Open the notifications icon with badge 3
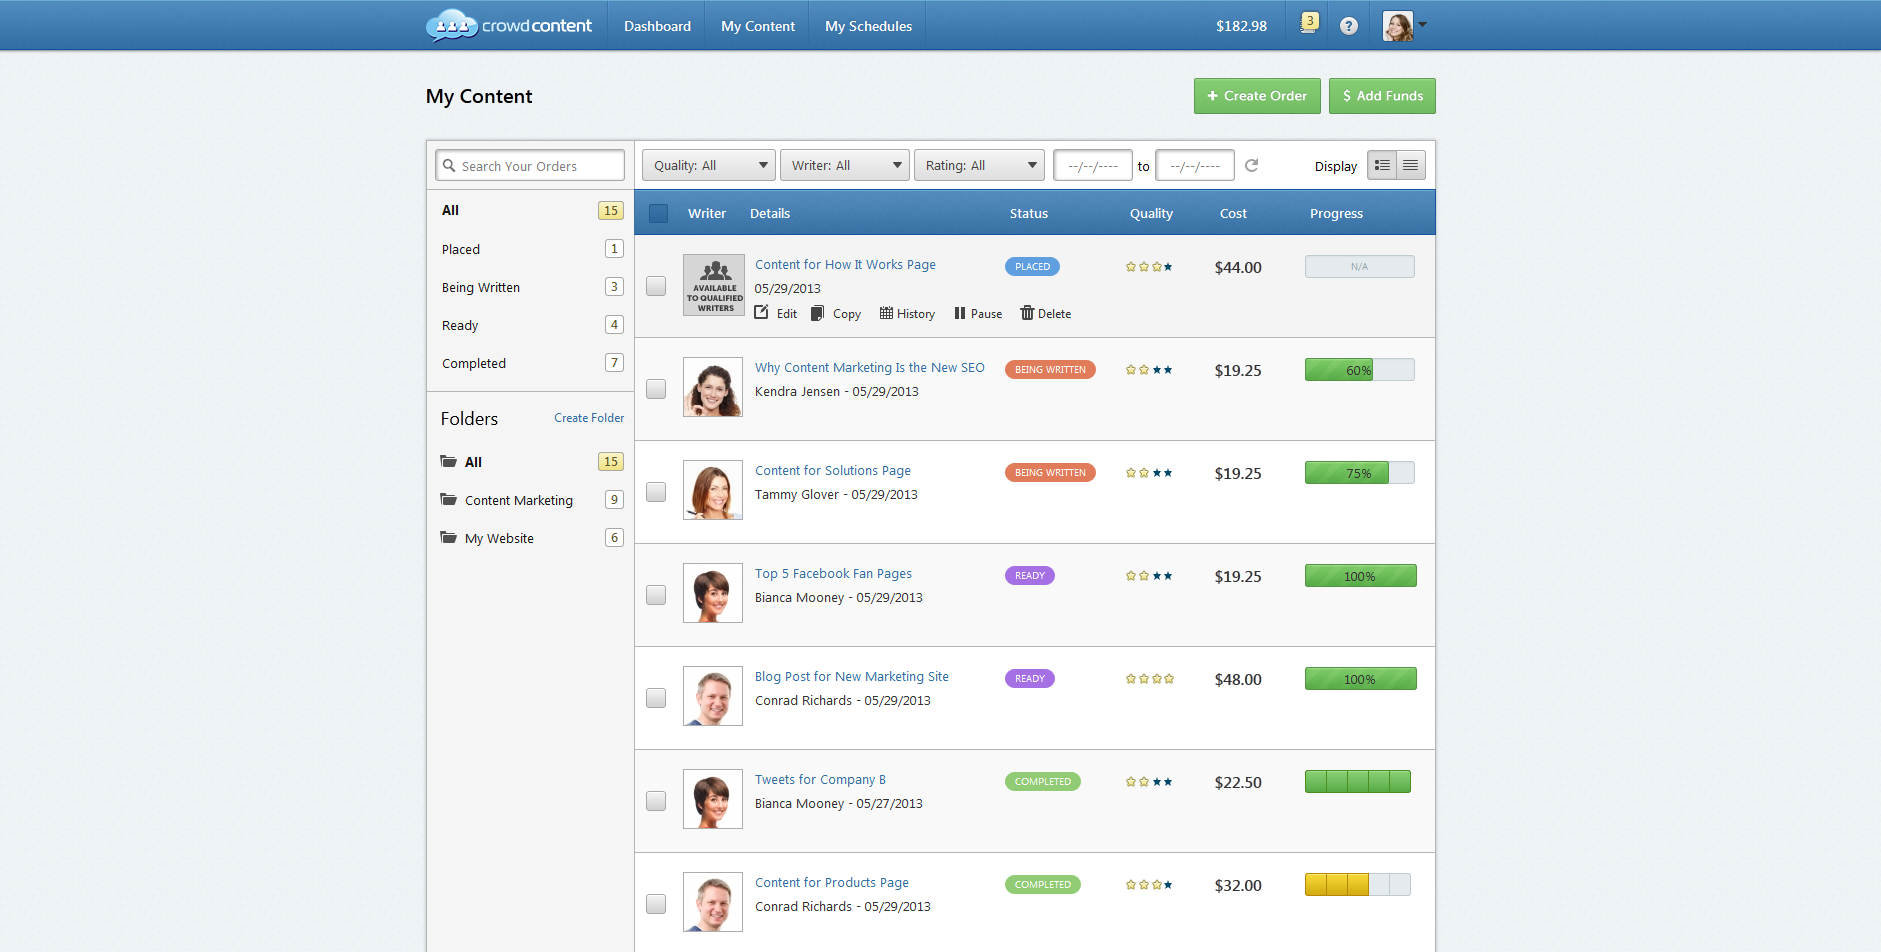 pyautogui.click(x=1308, y=24)
